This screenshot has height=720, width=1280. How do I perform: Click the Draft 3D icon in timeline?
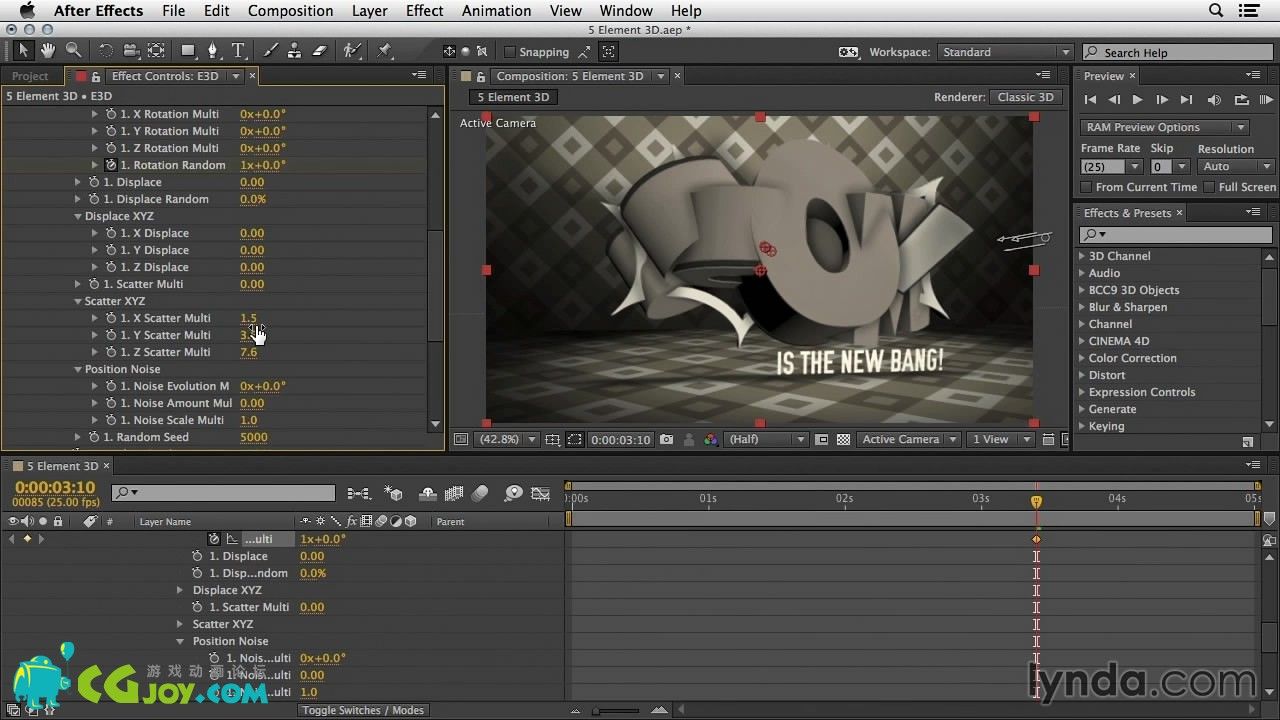pos(394,493)
